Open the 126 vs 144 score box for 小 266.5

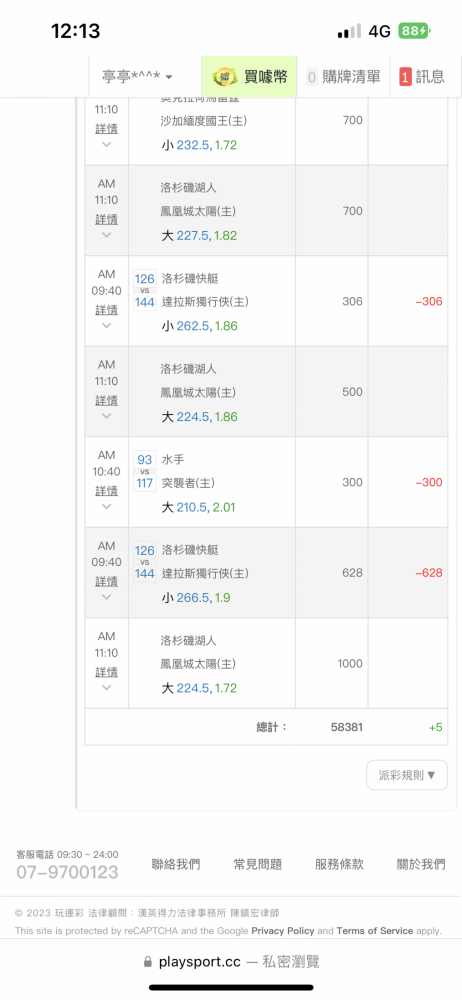(x=145, y=562)
